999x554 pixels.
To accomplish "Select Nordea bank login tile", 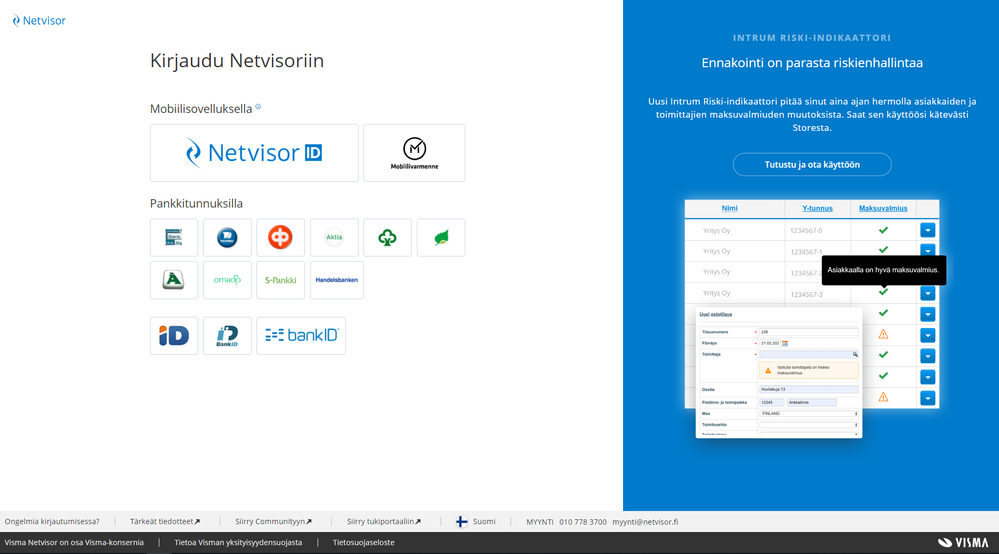I will point(227,238).
